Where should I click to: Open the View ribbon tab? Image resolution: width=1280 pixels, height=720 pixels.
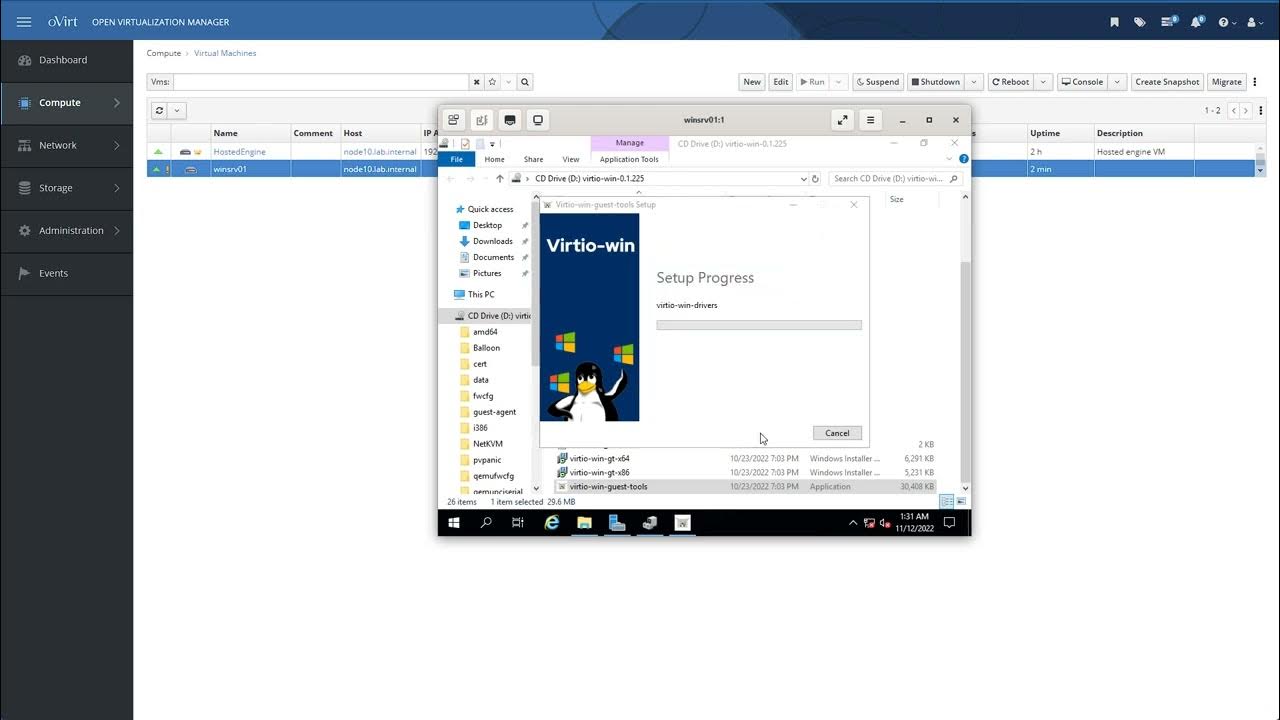(571, 159)
